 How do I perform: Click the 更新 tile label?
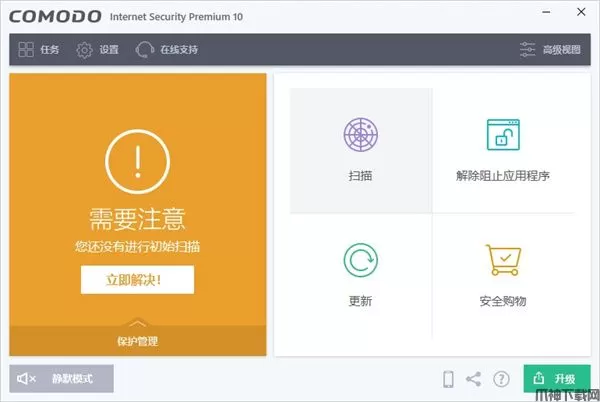pos(360,301)
